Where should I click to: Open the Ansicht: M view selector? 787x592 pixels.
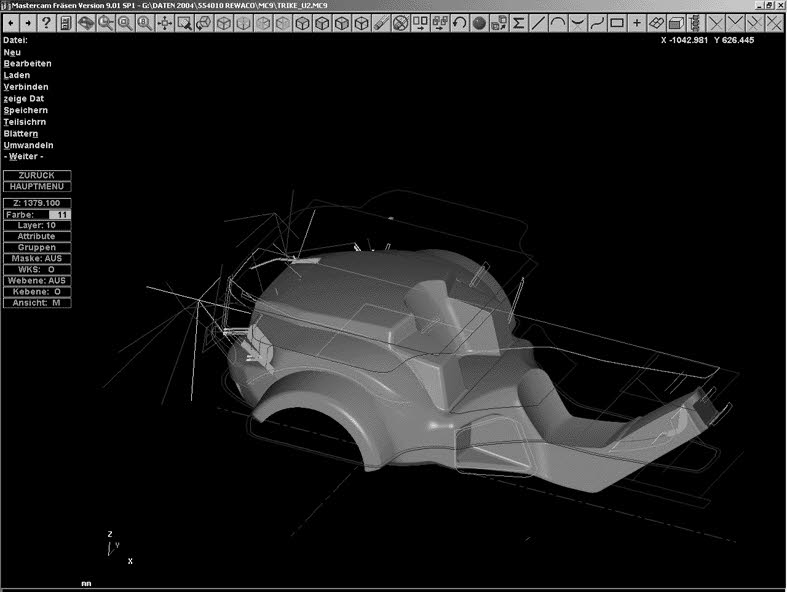37,302
